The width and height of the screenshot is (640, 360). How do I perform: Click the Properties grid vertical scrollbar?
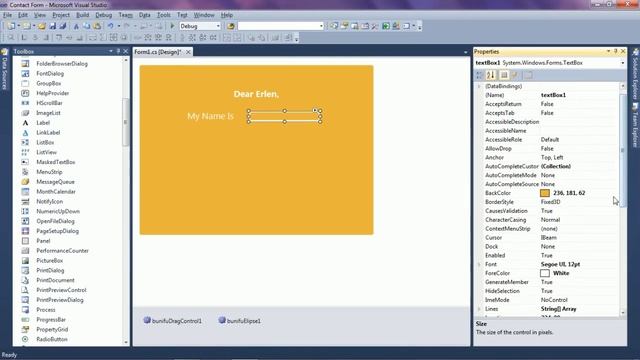click(622, 199)
